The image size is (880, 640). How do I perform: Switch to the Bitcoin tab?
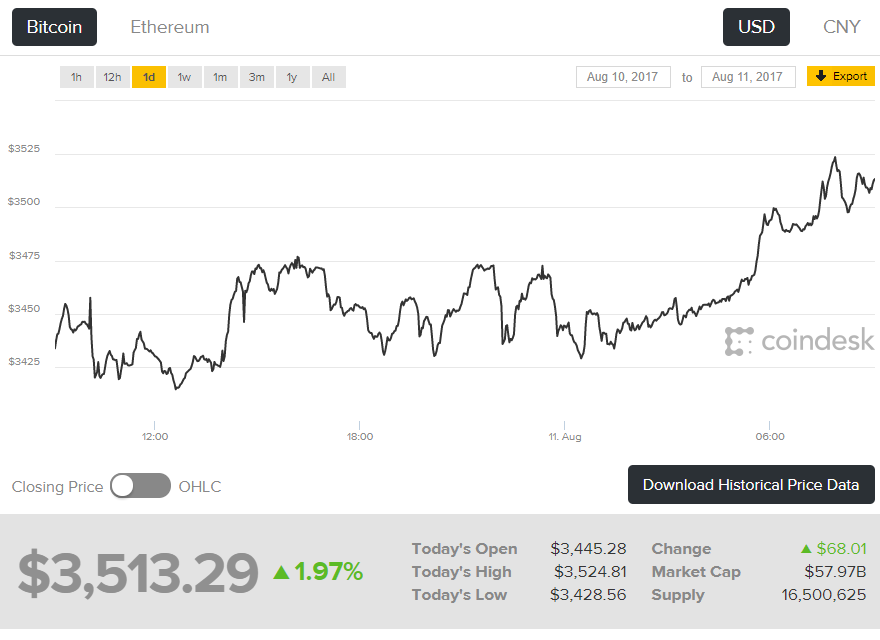pyautogui.click(x=54, y=27)
